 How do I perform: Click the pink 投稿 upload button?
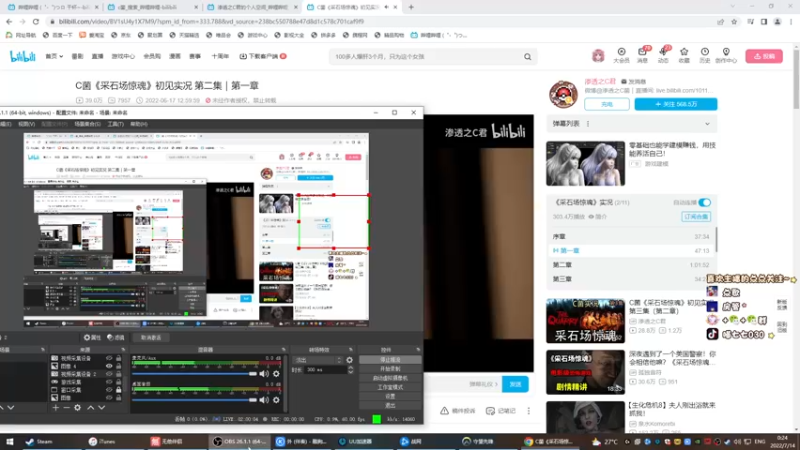[x=764, y=56]
